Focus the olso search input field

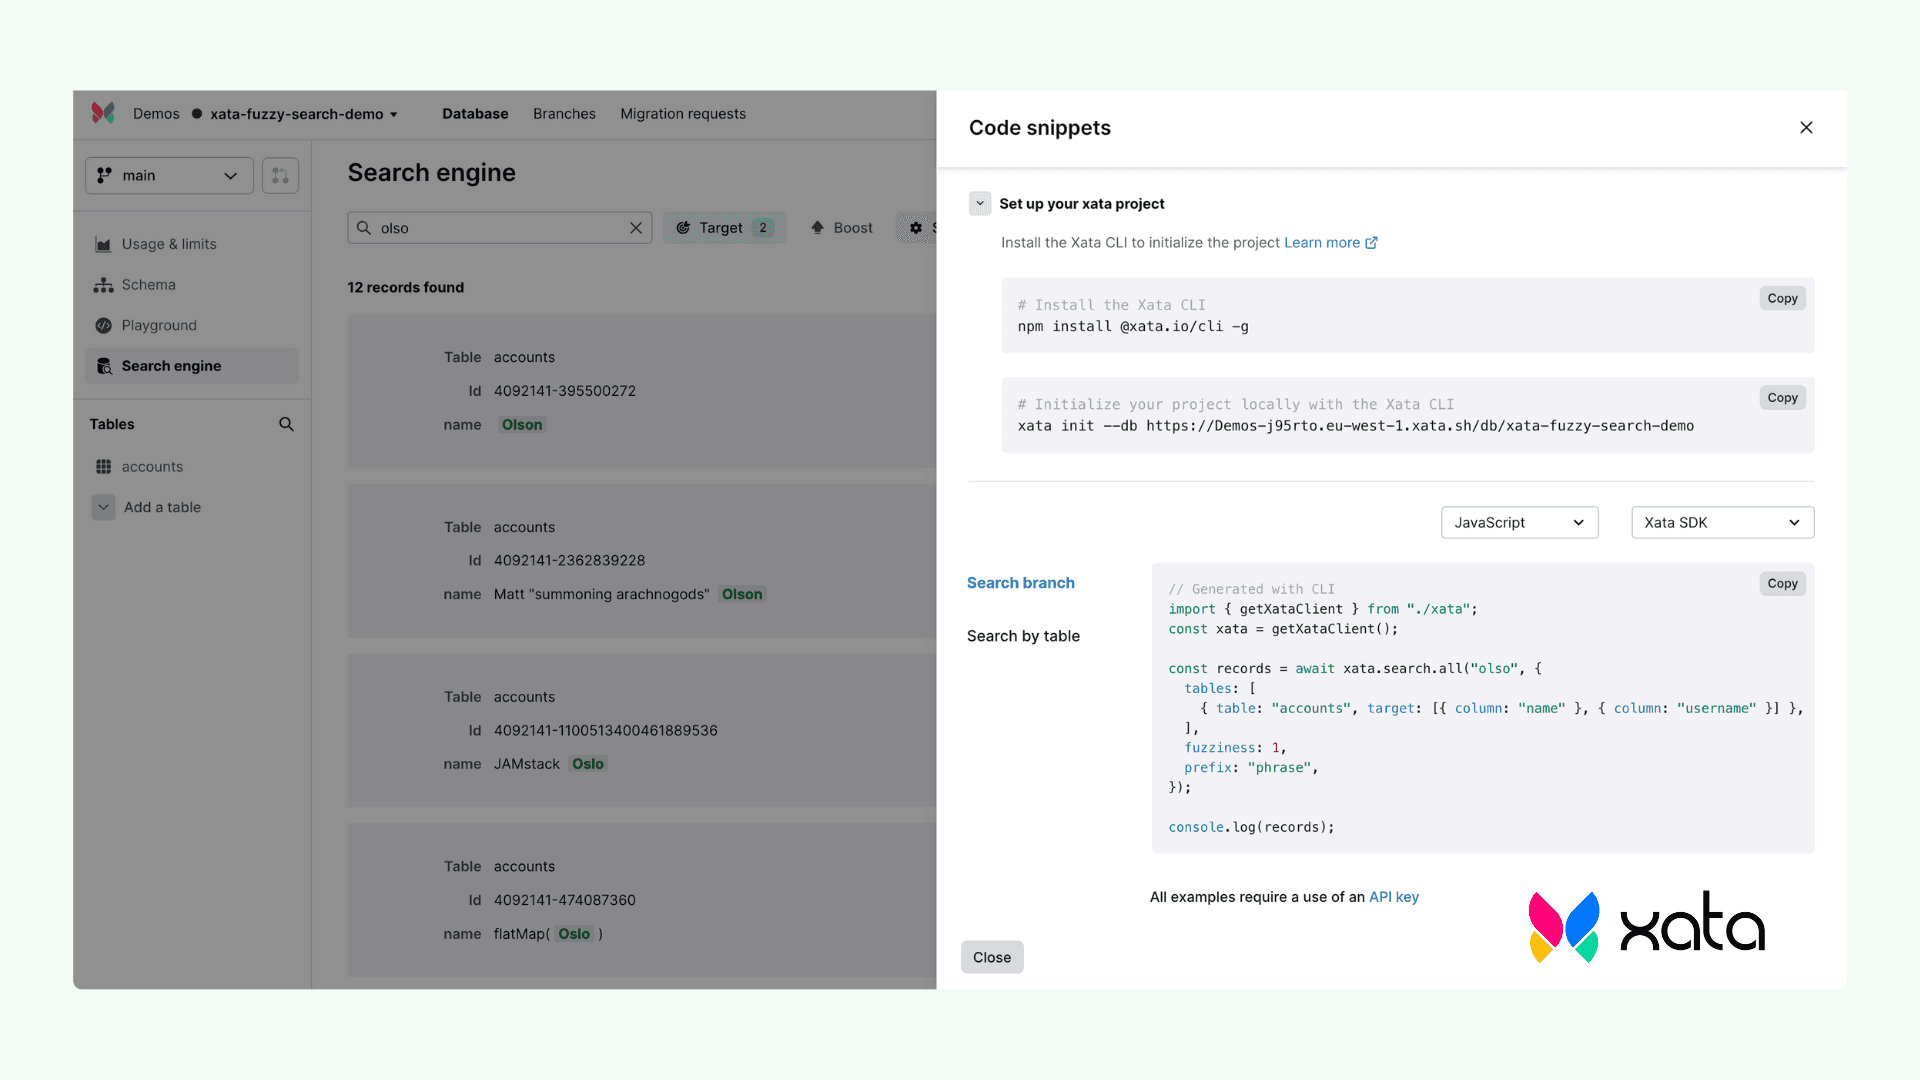click(500, 228)
